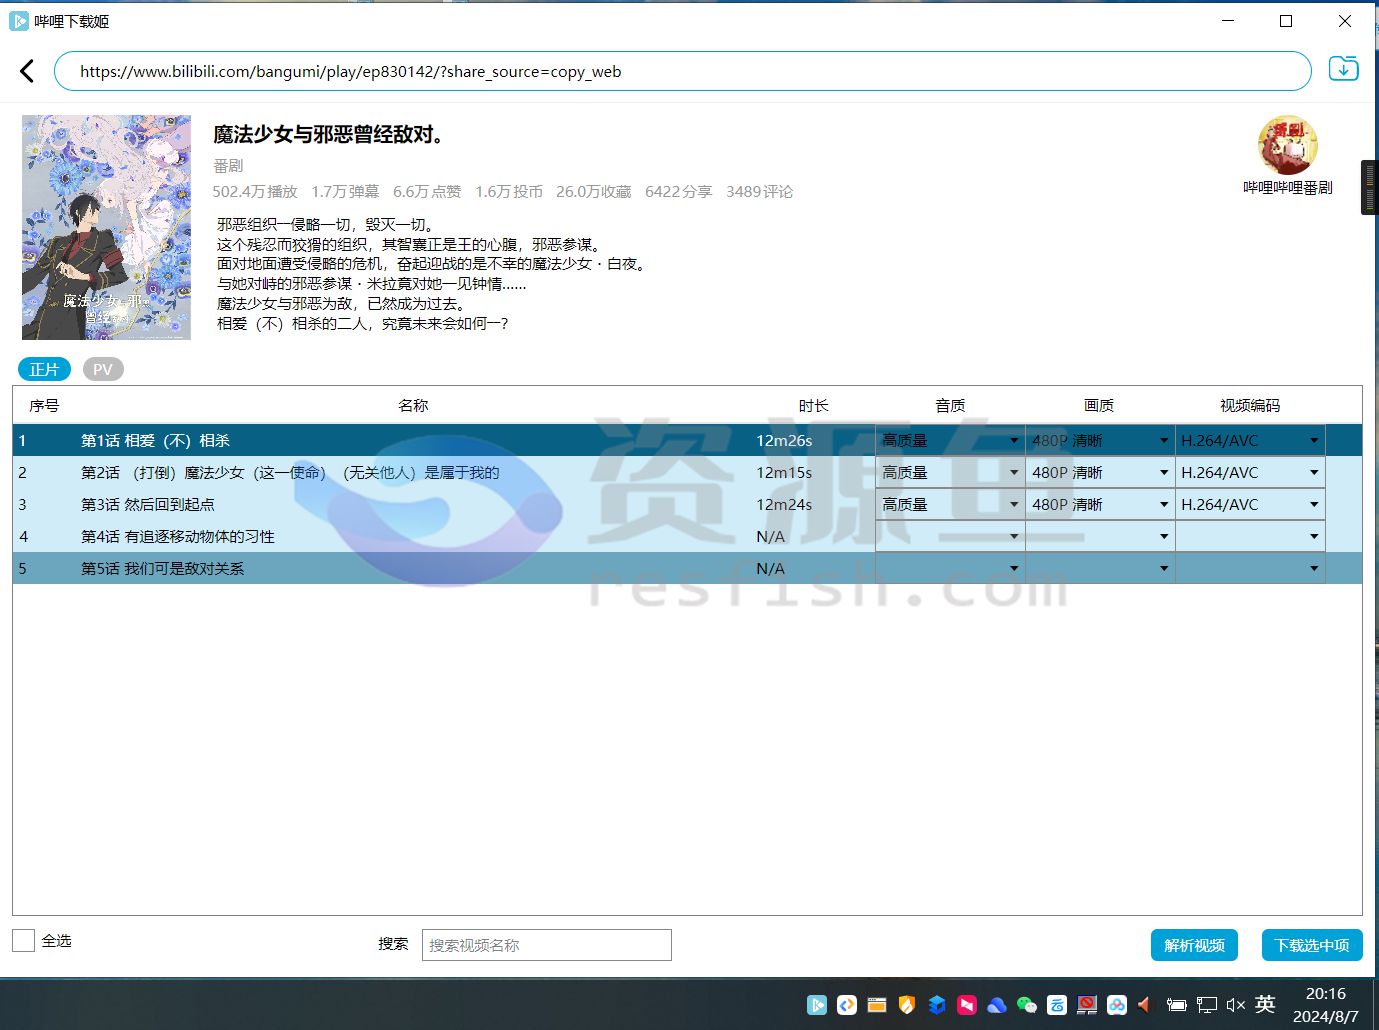Viewport: 1379px width, 1030px height.
Task: Open the H.264/AVC codec dropdown for episode 1
Action: coord(1250,440)
